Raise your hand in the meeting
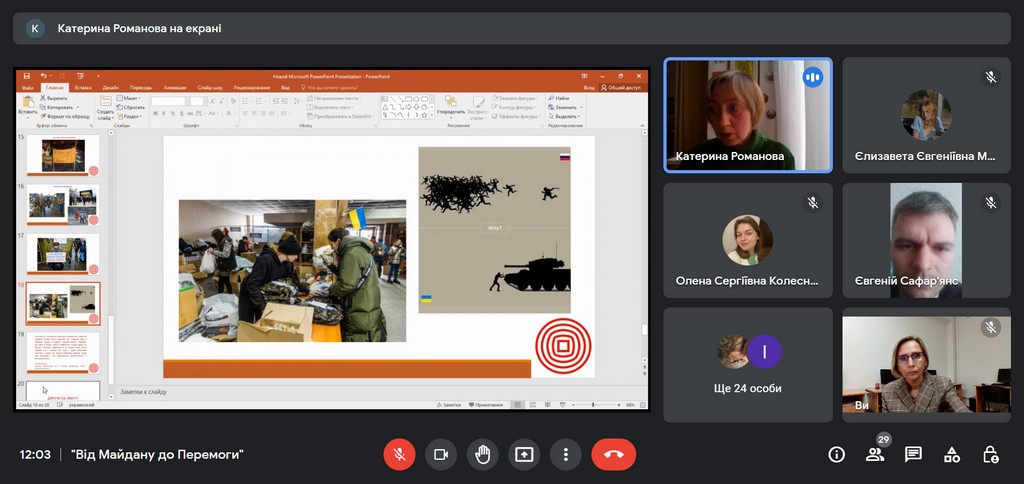 coord(482,454)
